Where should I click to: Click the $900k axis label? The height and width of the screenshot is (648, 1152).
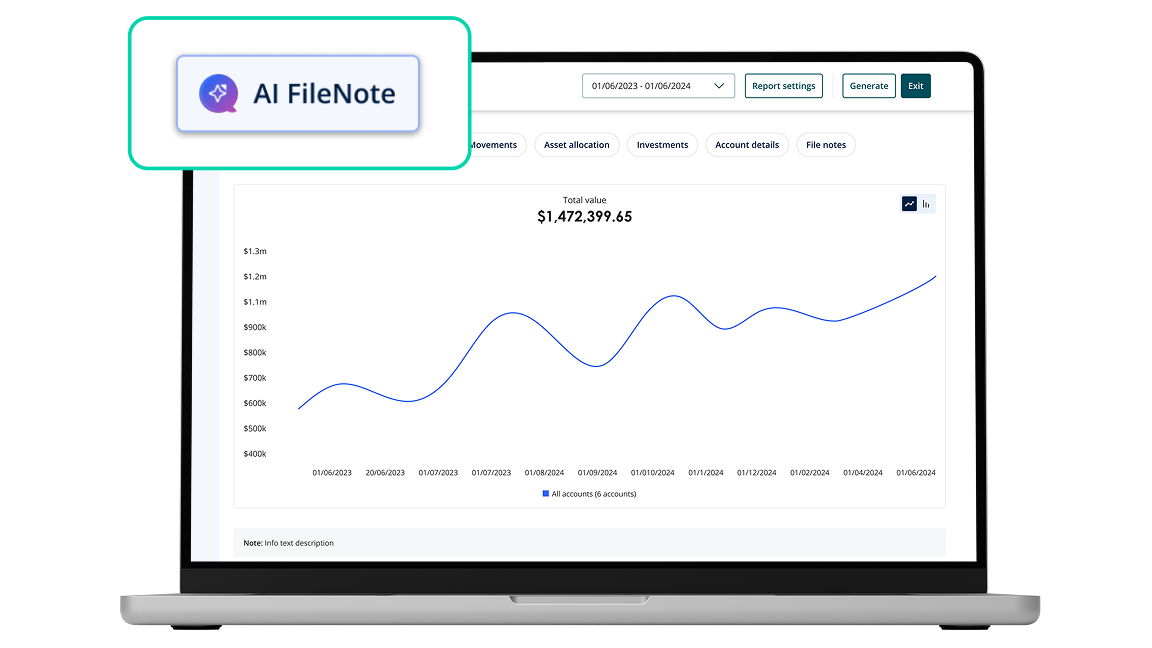[255, 328]
